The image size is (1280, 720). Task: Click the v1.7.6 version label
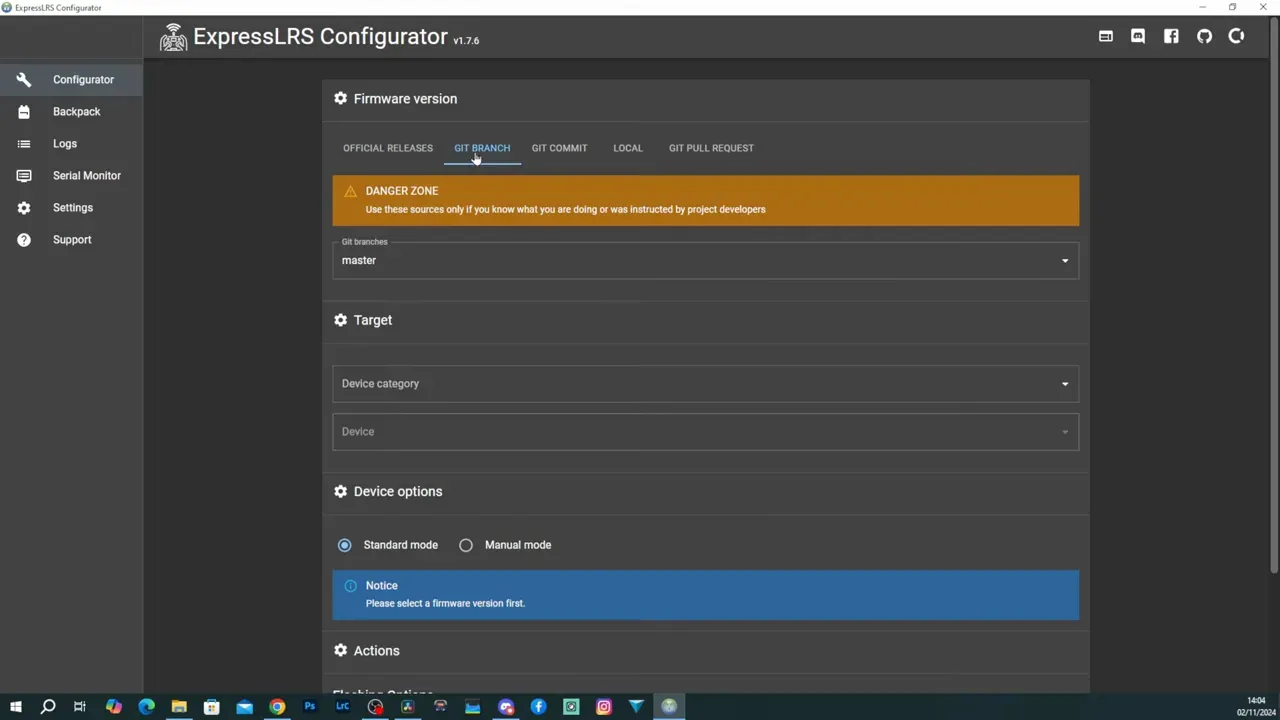click(466, 41)
